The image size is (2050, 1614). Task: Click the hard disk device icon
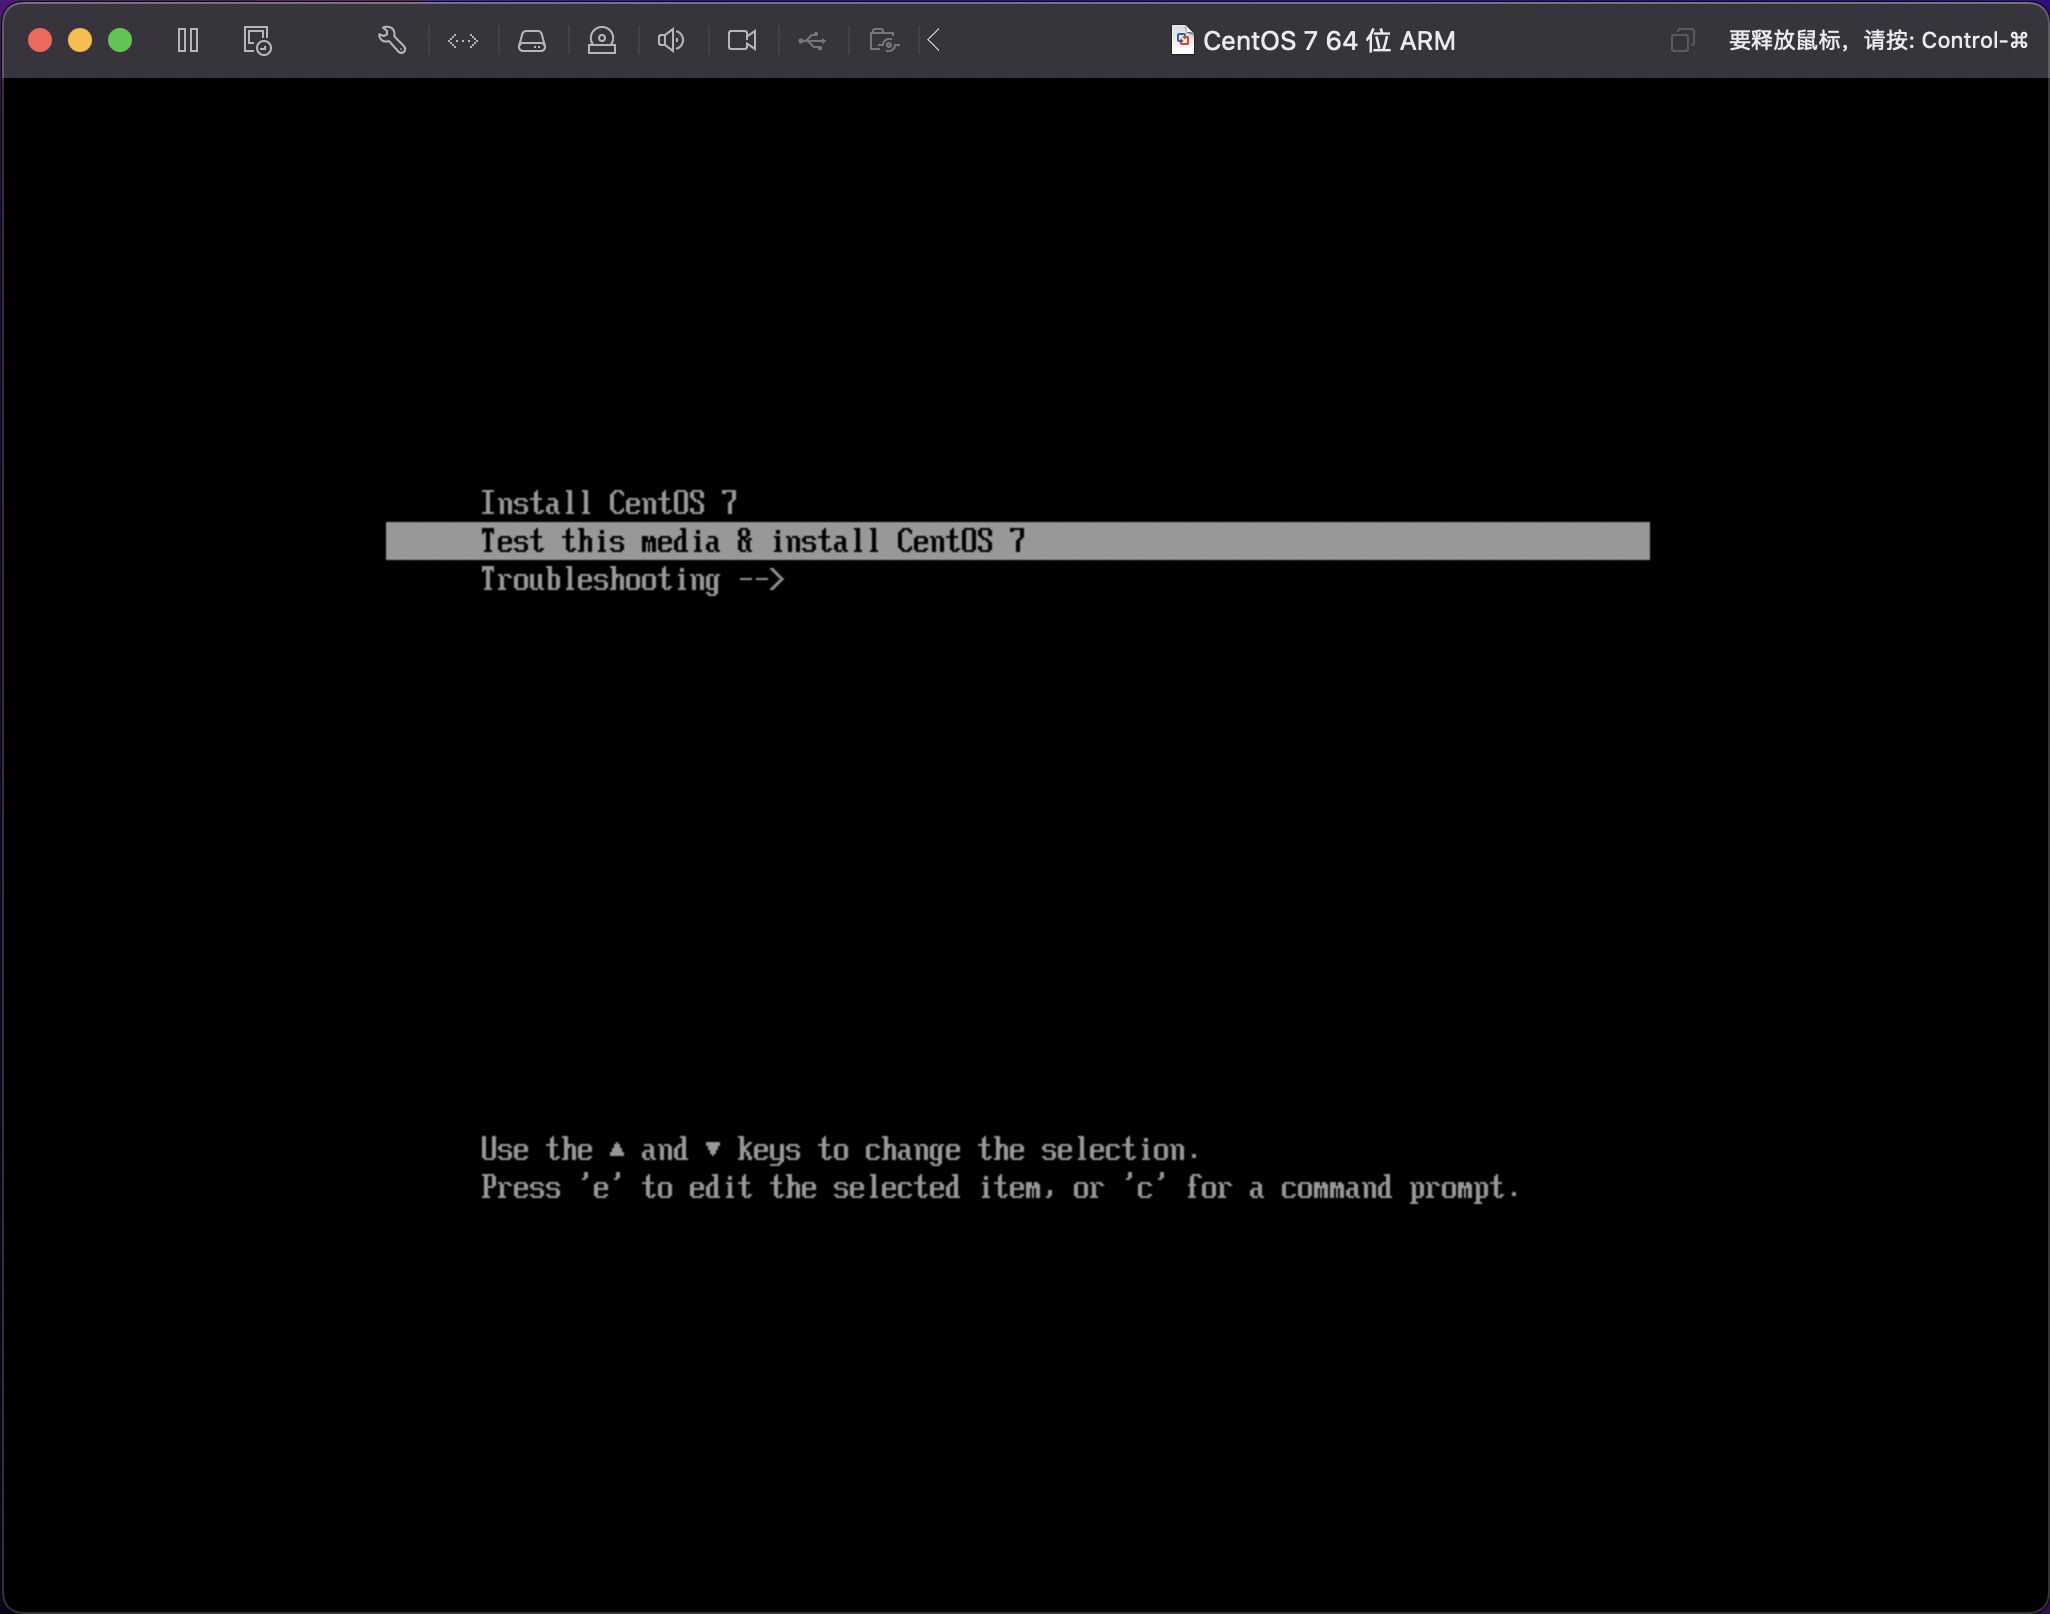pyautogui.click(x=532, y=40)
